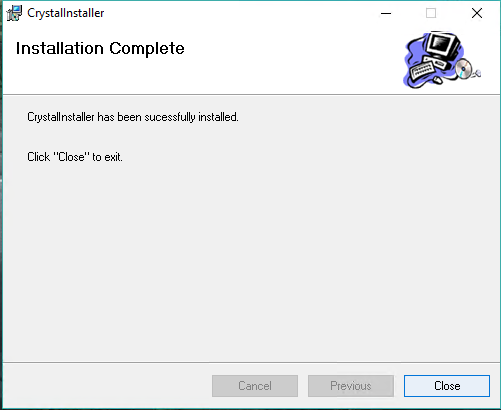Click the footer area left of Cancel
Screen dimensions: 501x410
tap(107, 386)
